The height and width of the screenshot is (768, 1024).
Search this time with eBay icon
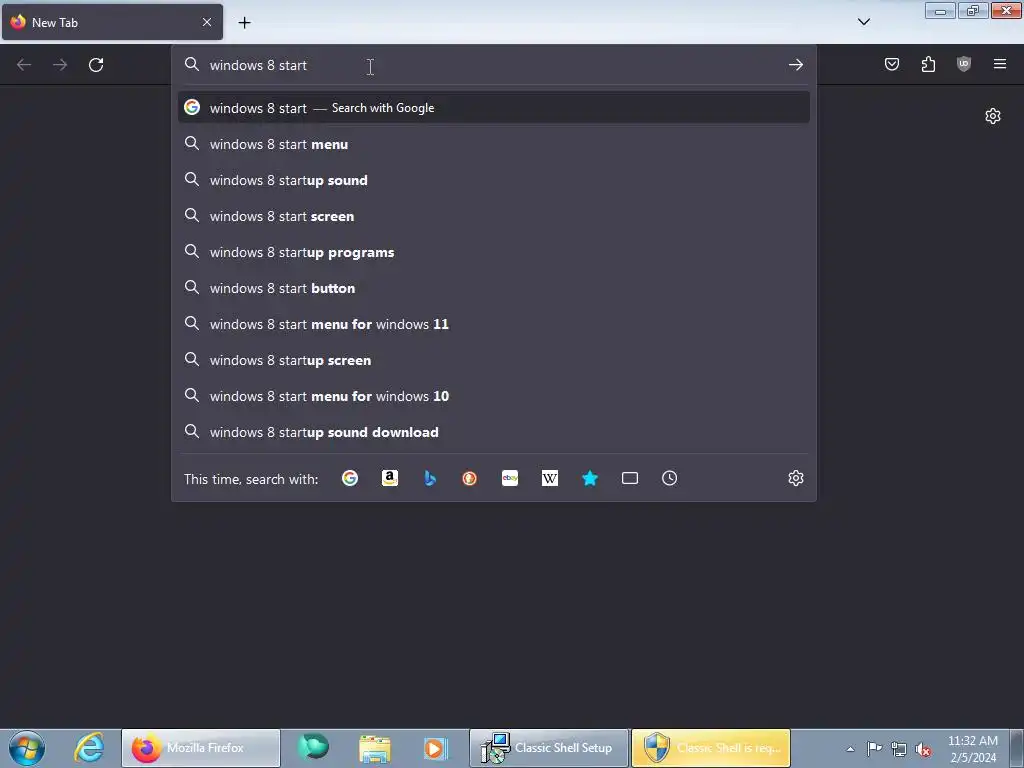(x=510, y=478)
